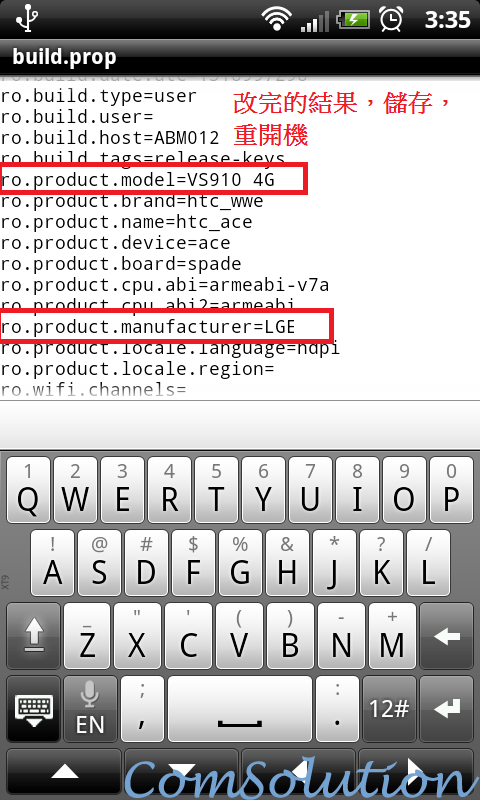The image size is (480, 800).
Task: Tap the battery charging indicator
Action: pyautogui.click(x=353, y=20)
